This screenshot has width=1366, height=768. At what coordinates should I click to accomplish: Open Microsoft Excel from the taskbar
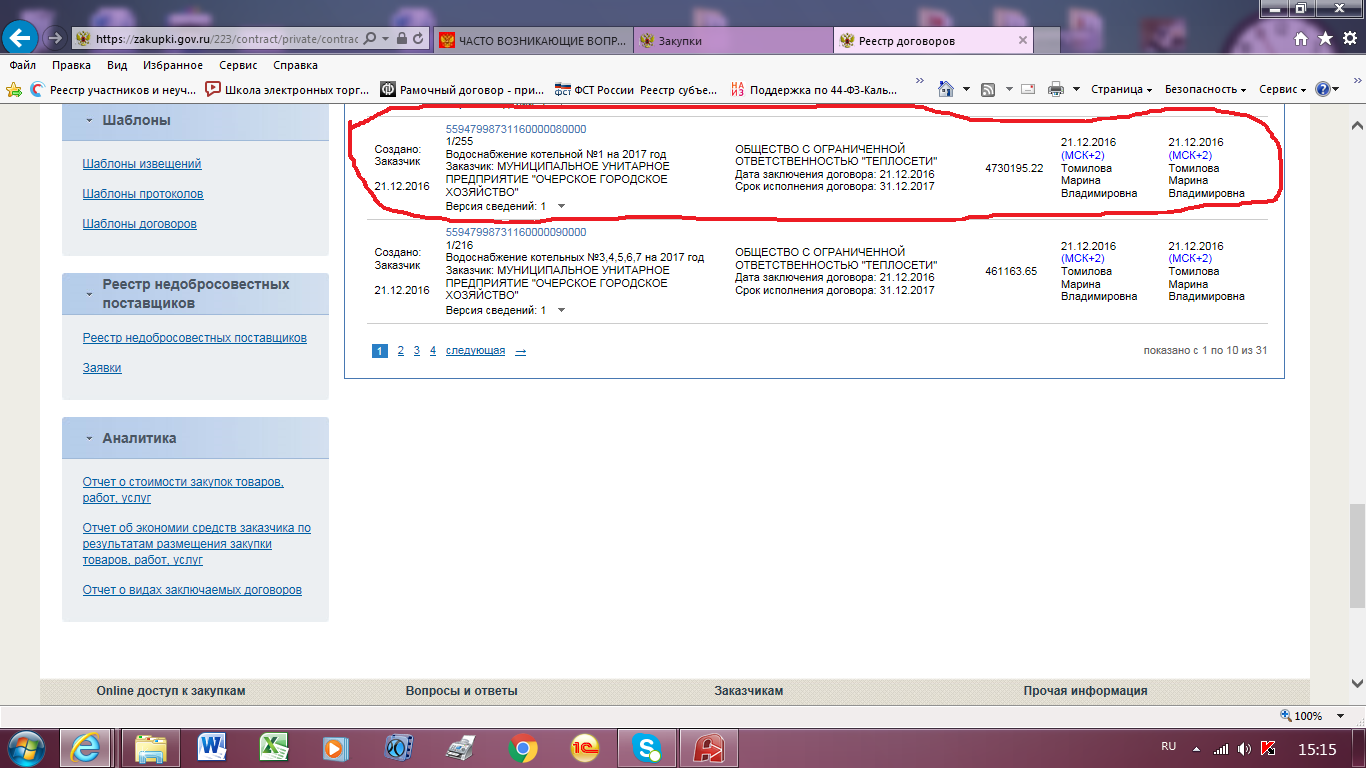coord(274,747)
